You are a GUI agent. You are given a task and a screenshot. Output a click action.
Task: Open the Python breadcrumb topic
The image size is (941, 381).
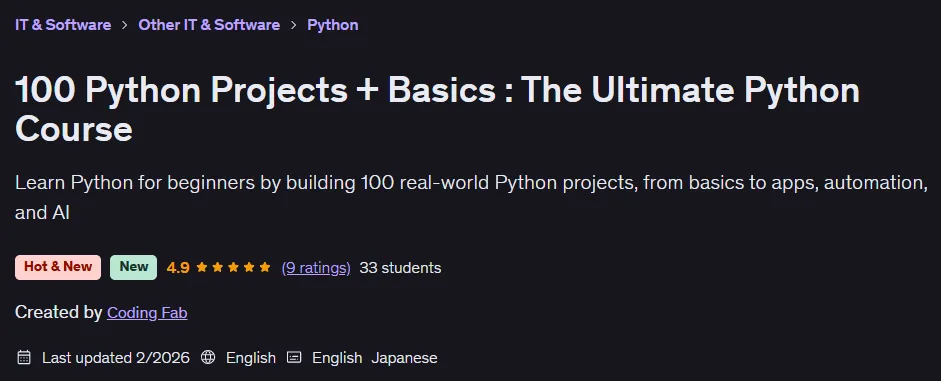[332, 25]
